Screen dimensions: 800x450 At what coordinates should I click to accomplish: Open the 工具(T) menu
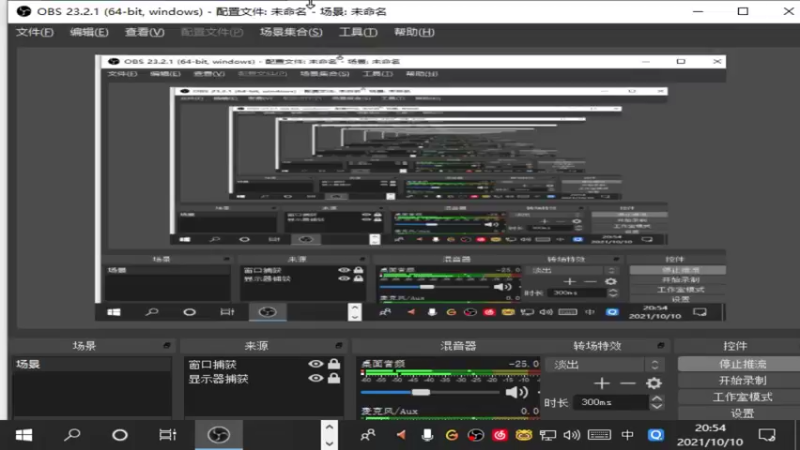click(x=358, y=32)
